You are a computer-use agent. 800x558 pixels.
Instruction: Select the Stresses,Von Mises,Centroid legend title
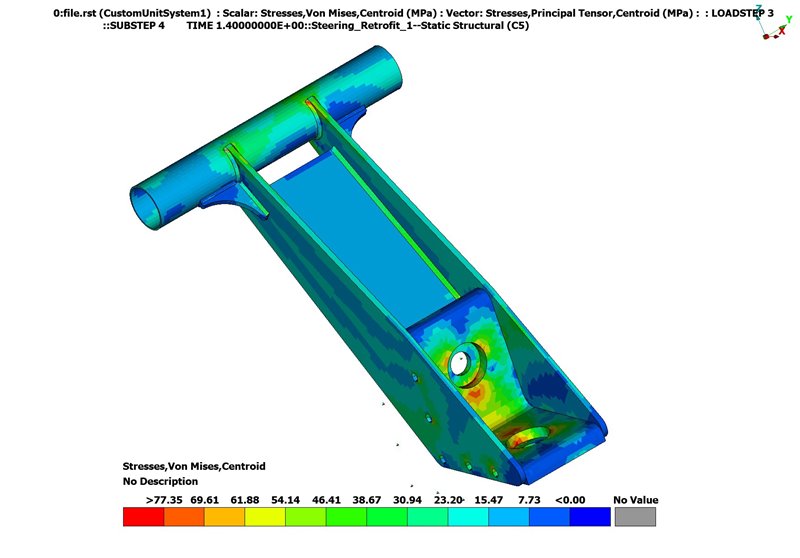pos(193,466)
